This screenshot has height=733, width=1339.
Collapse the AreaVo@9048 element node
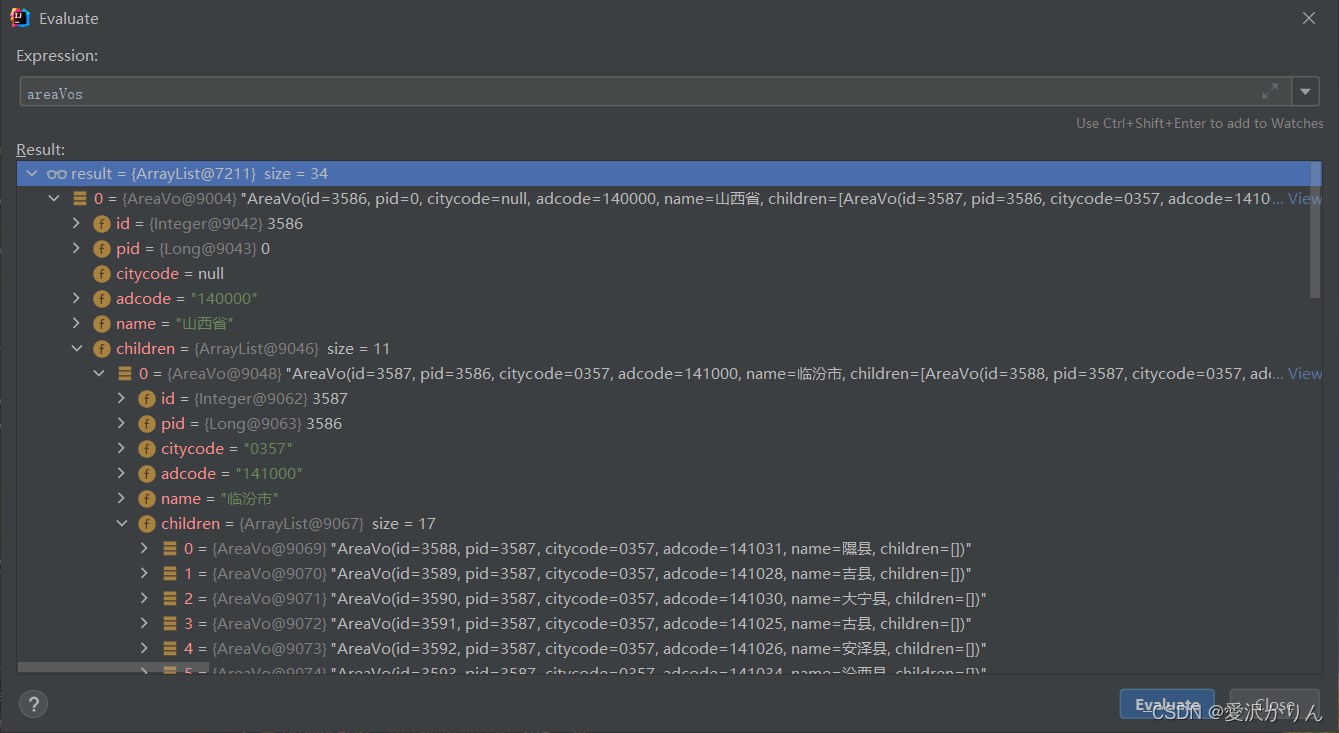(100, 374)
